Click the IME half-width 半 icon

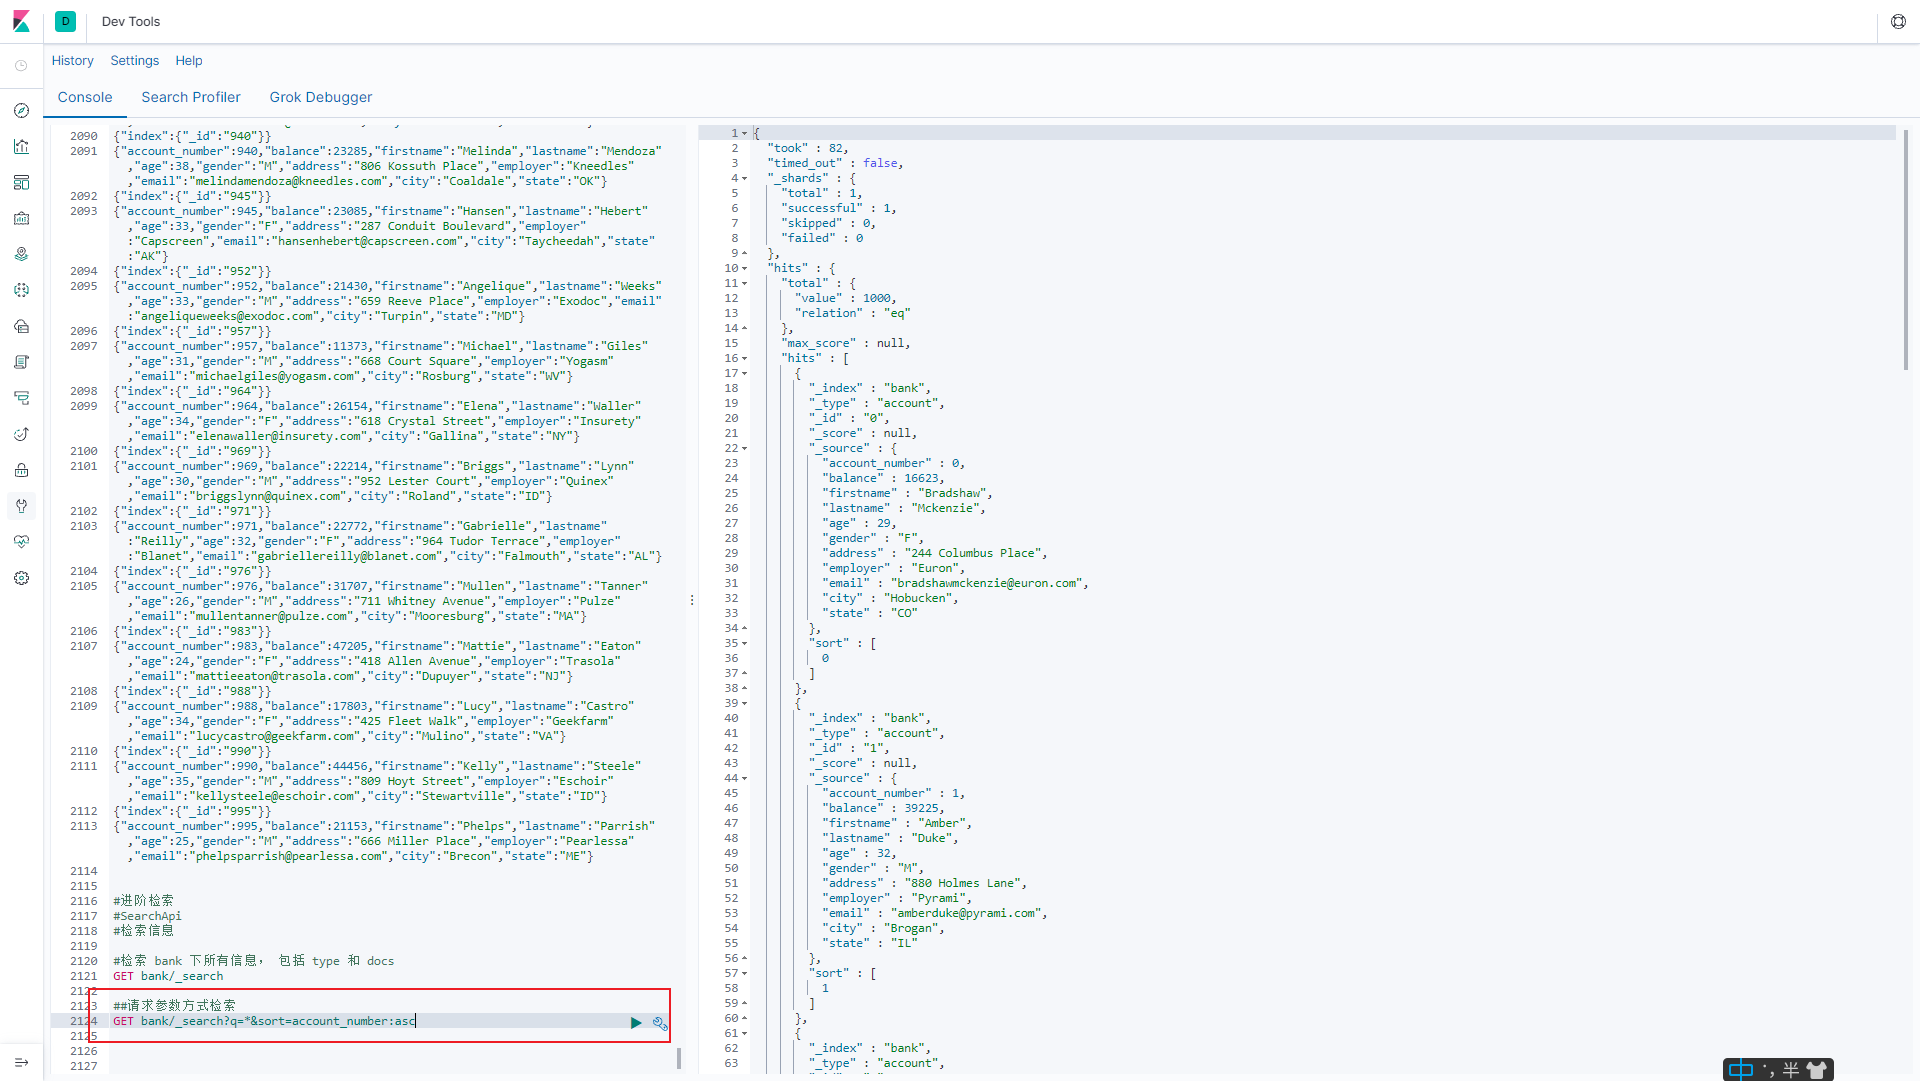coord(1791,1070)
